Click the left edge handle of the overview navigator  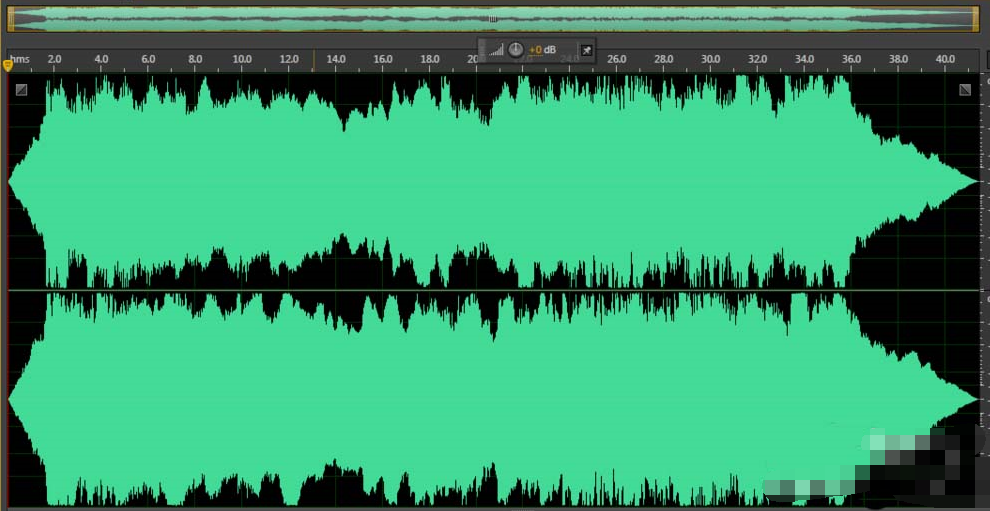click(x=10, y=18)
